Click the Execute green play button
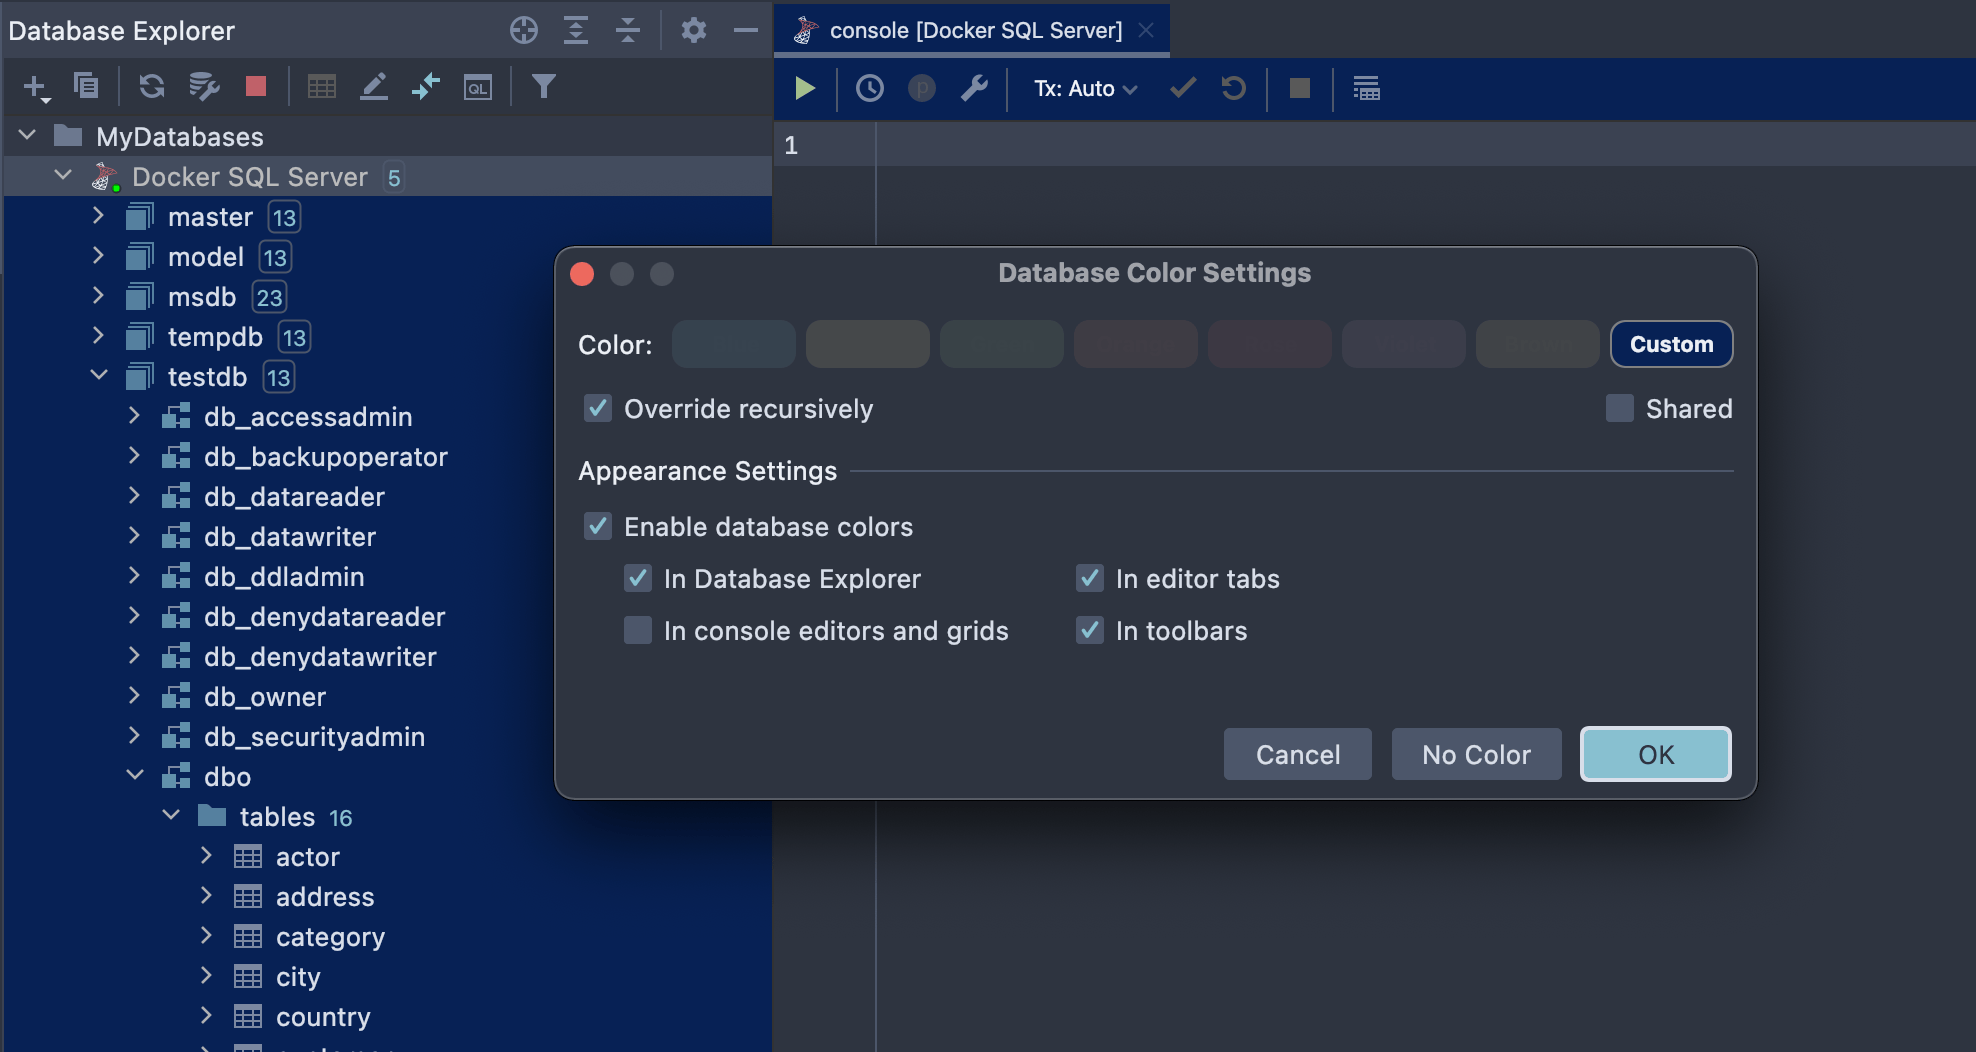1976x1052 pixels. (804, 89)
